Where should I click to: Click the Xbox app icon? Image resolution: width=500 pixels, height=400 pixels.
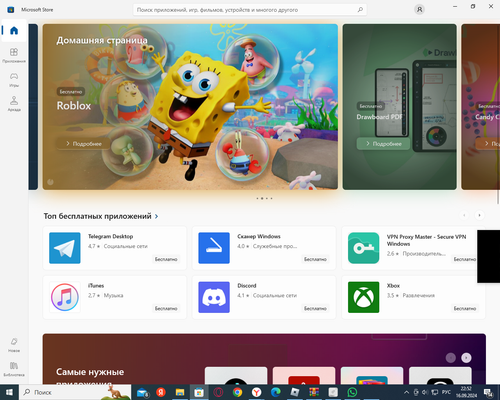[364, 297]
